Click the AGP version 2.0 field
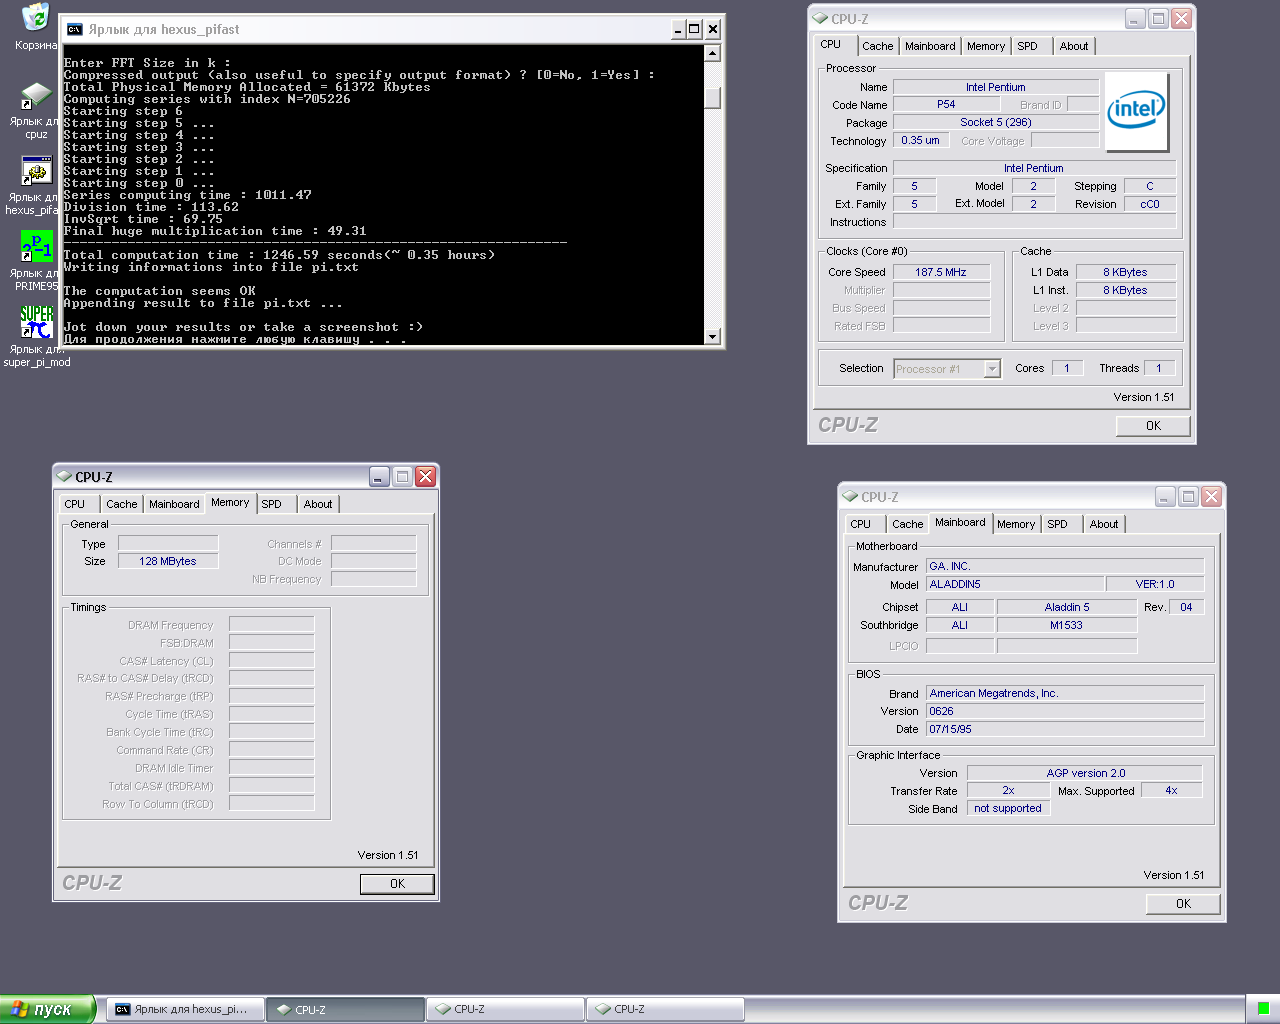Screen dimensions: 1280x1024 pos(1085,773)
